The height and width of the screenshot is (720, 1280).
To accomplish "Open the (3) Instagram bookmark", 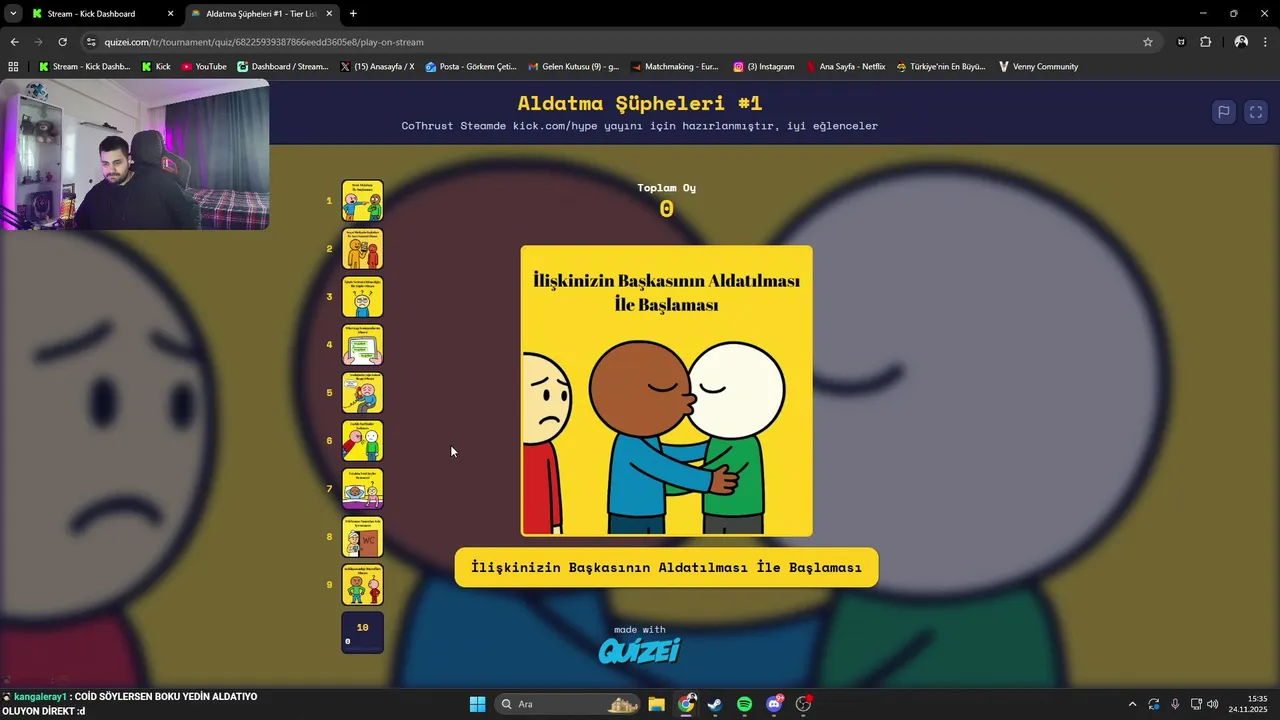I will [x=764, y=67].
